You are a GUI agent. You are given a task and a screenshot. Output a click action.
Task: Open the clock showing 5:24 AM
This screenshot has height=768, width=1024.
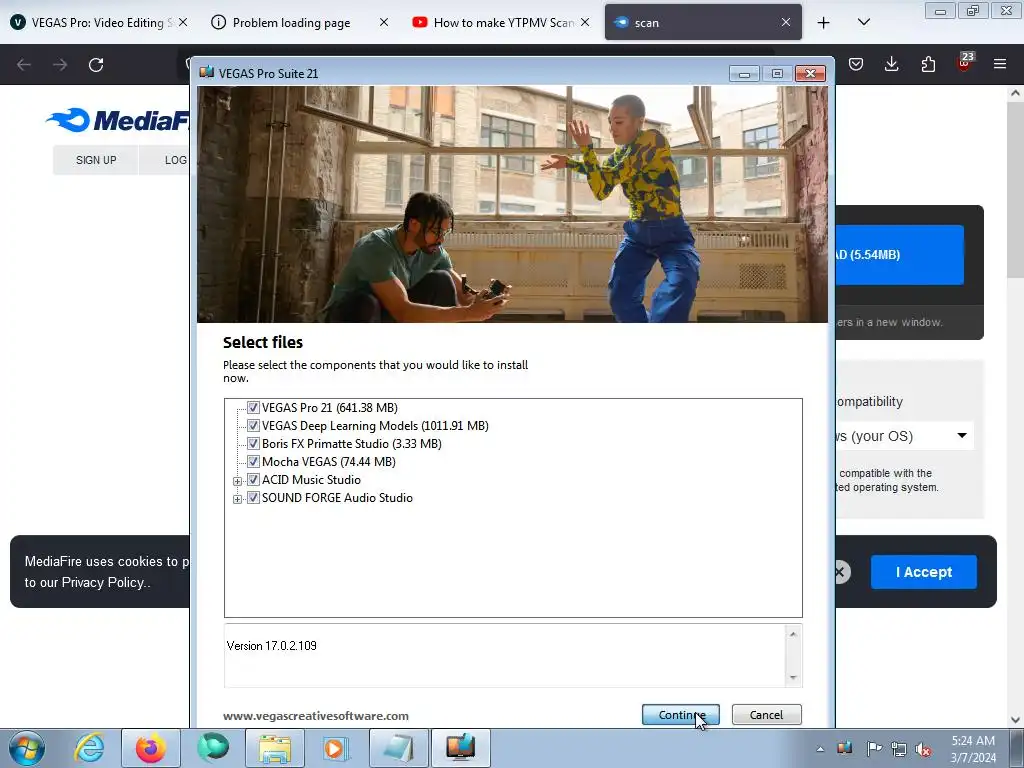click(973, 748)
